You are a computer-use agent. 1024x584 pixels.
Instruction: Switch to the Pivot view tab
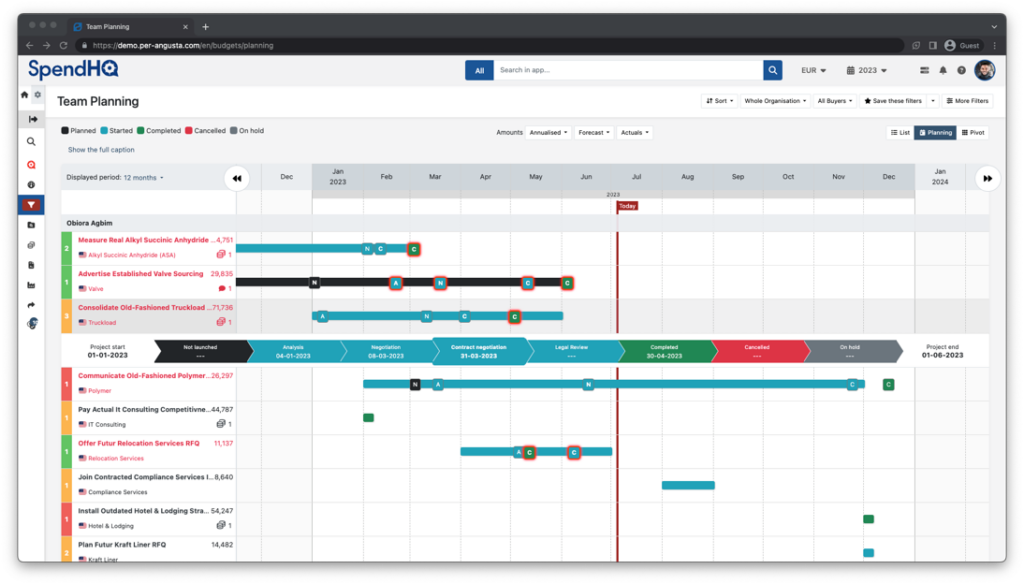pyautogui.click(x=973, y=132)
